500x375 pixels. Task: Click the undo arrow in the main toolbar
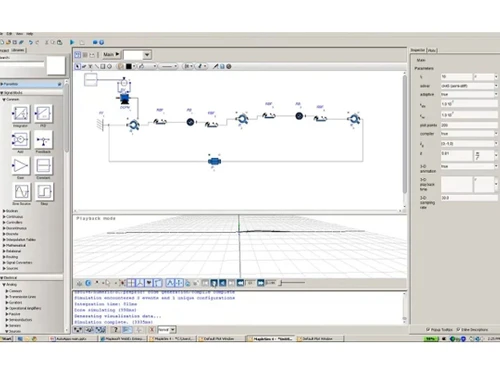tap(31, 42)
